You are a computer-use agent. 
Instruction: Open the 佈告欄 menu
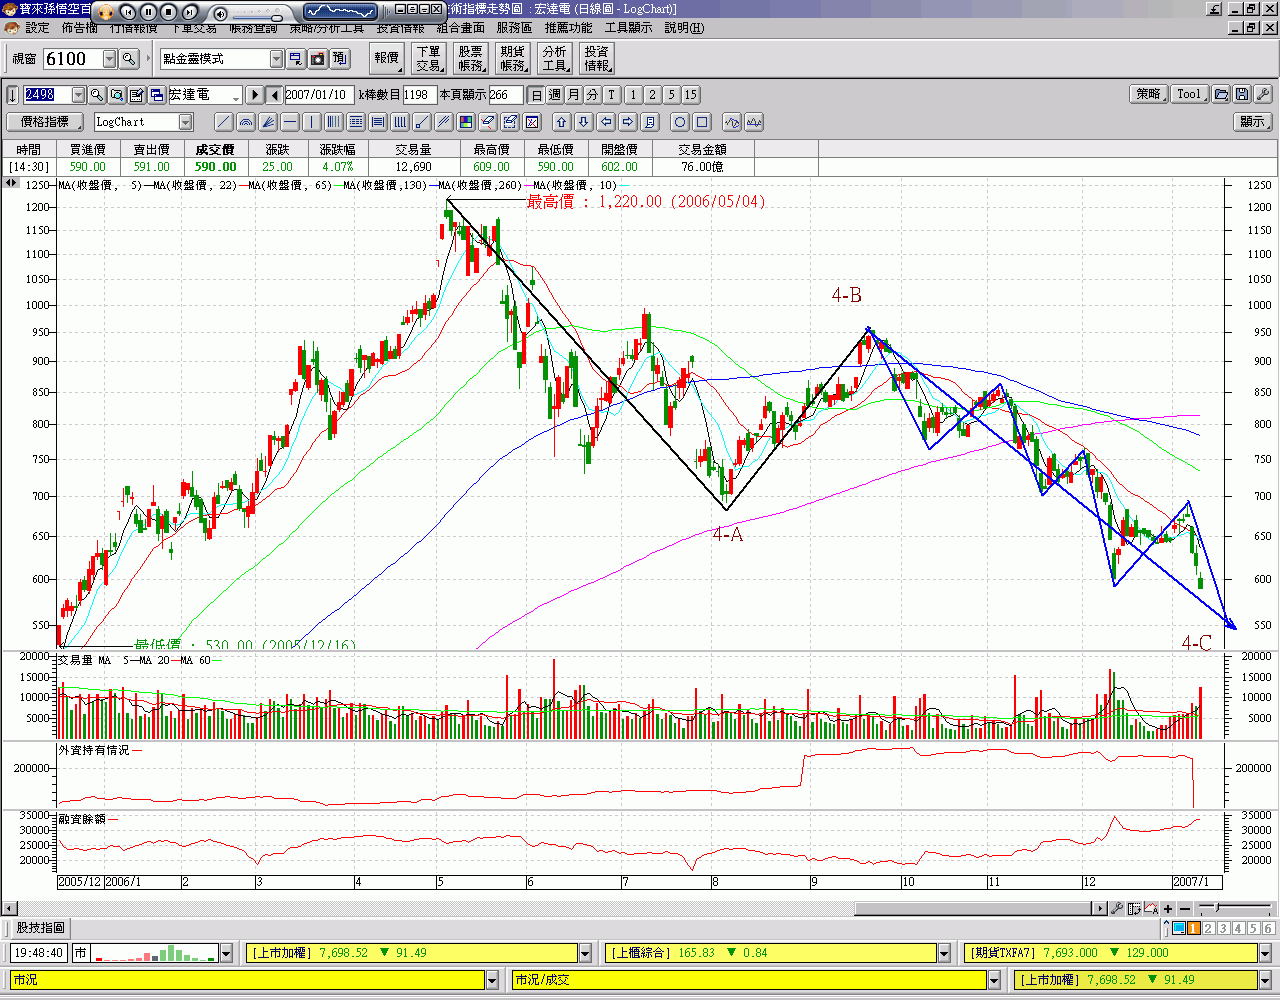80,28
